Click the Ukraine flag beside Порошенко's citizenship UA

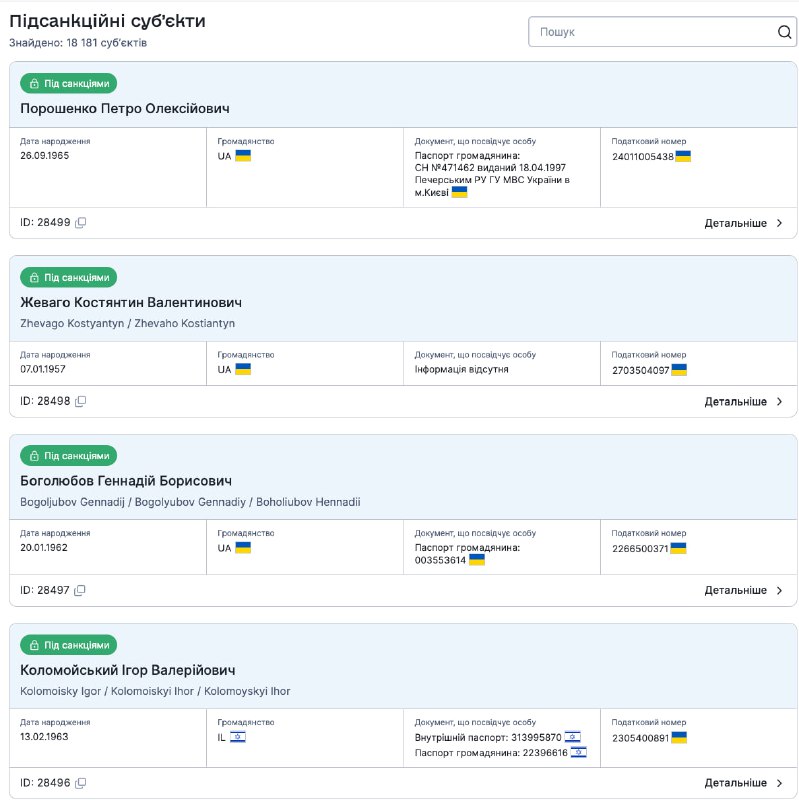coord(243,156)
